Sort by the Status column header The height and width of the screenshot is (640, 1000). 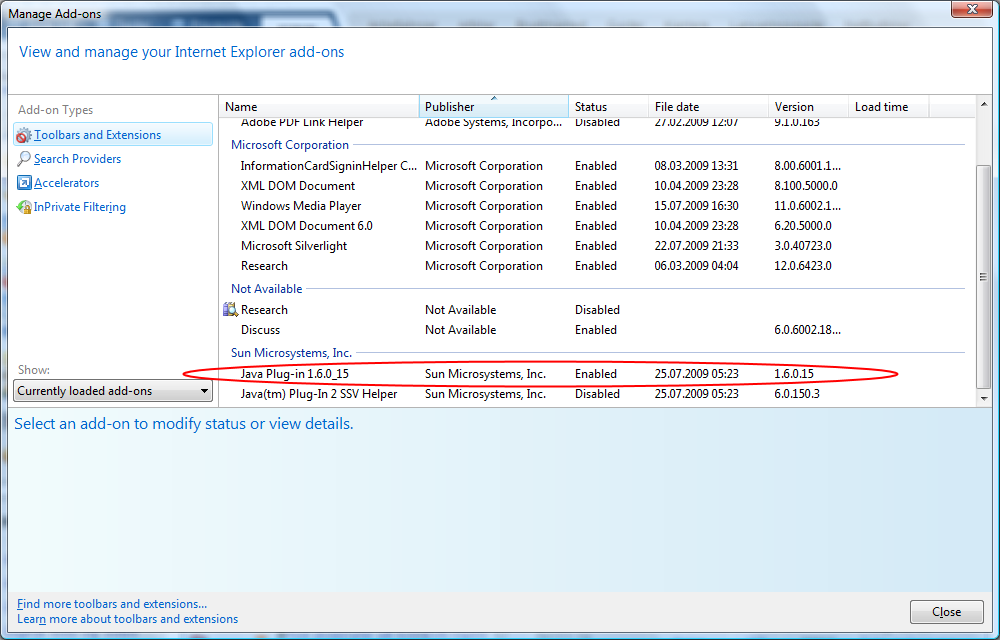(x=608, y=106)
